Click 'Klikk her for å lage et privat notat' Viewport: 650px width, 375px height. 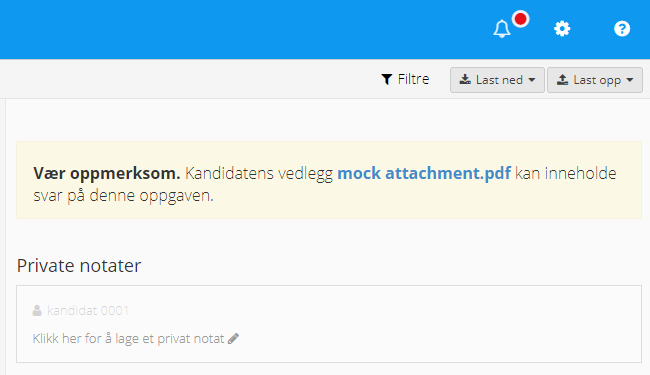tap(129, 339)
